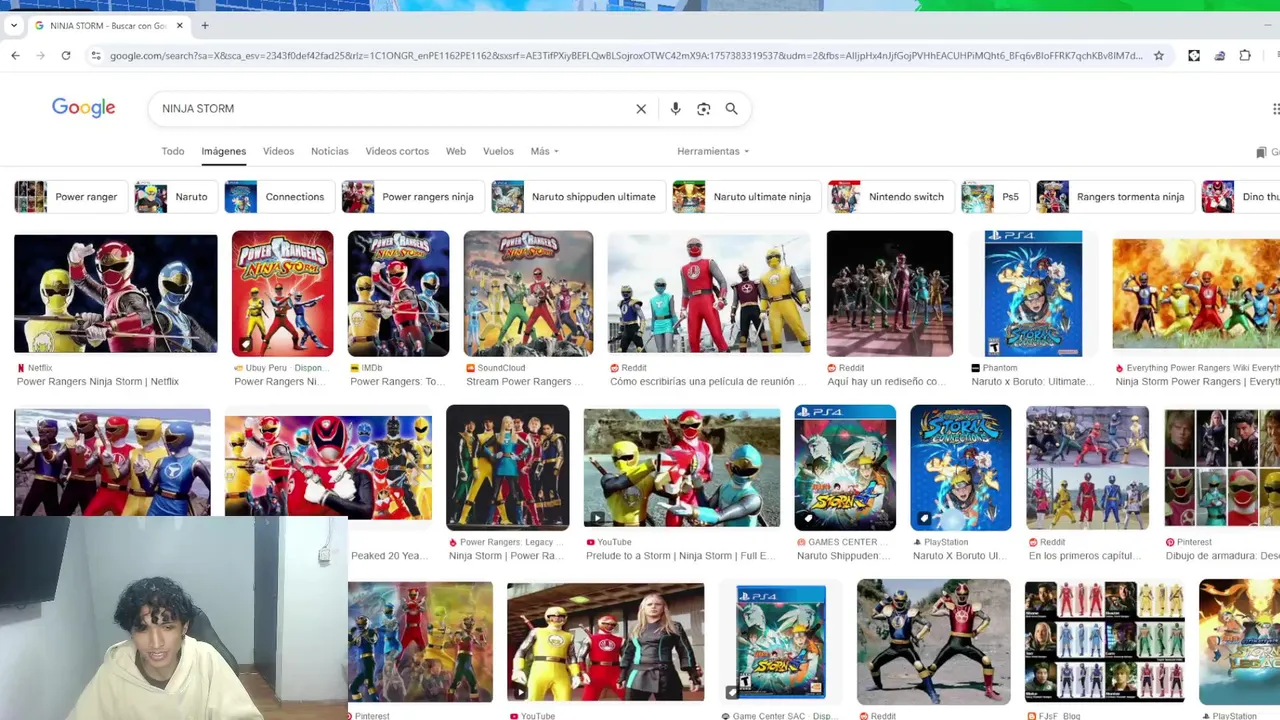Filter by the Naruto chip
Image resolution: width=1280 pixels, height=720 pixels.
pyautogui.click(x=175, y=197)
